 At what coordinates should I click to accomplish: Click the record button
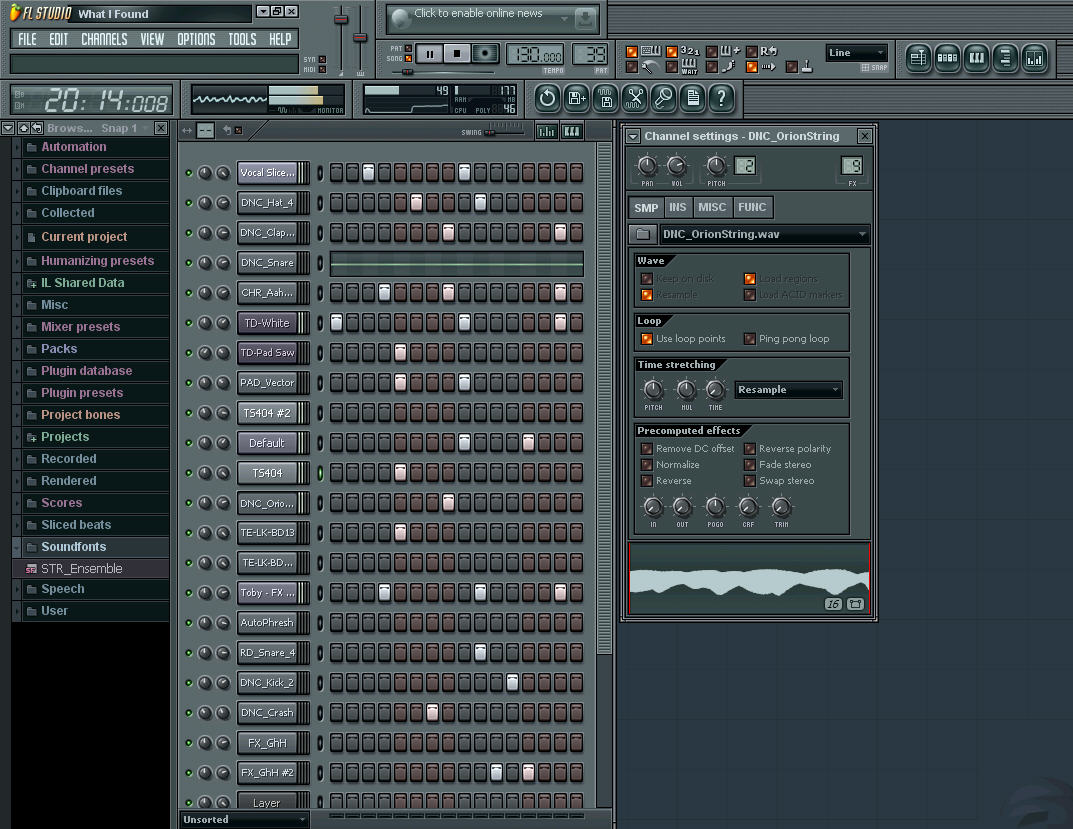point(485,54)
